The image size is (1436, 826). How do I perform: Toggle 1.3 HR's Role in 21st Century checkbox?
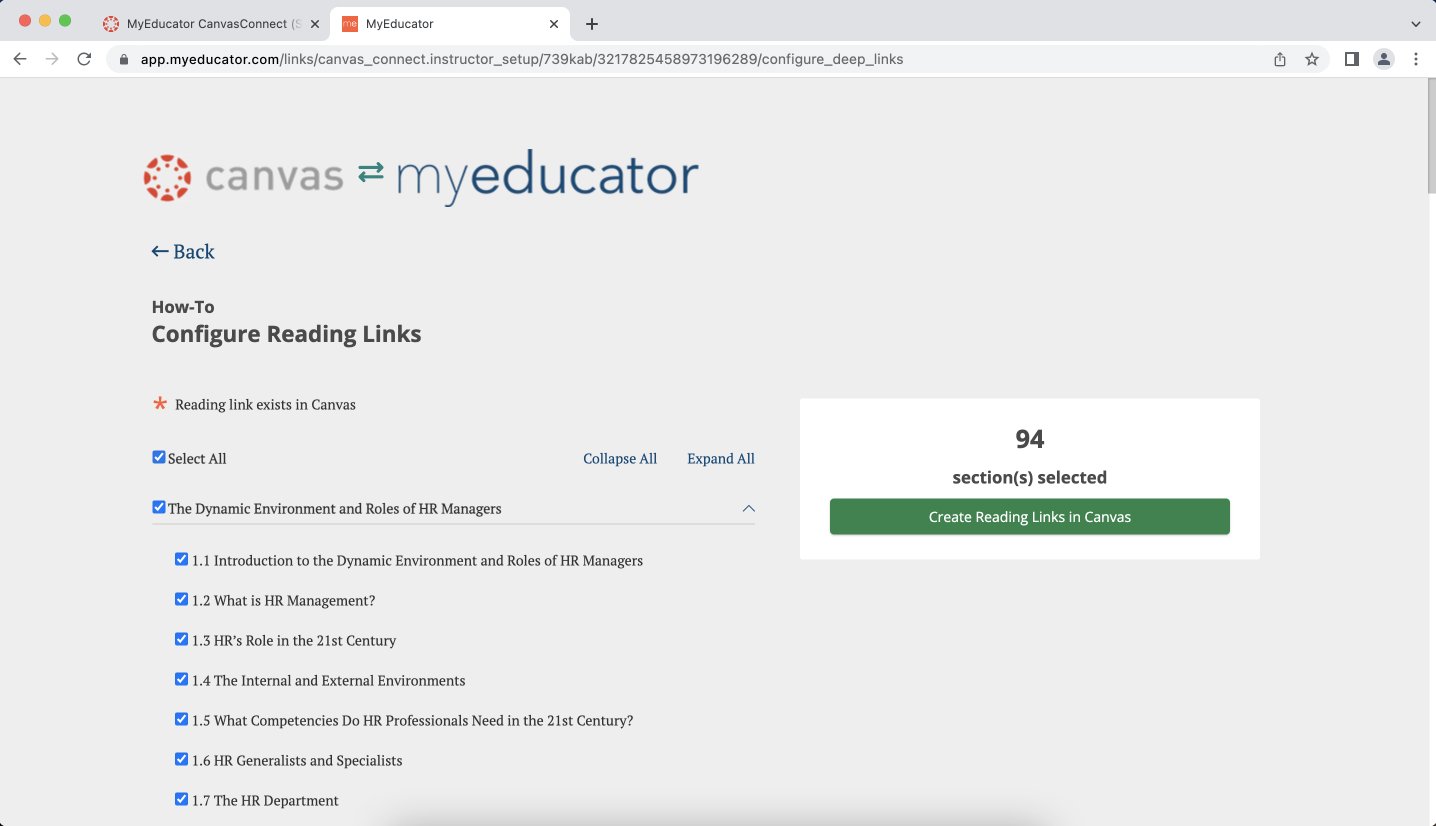[181, 639]
